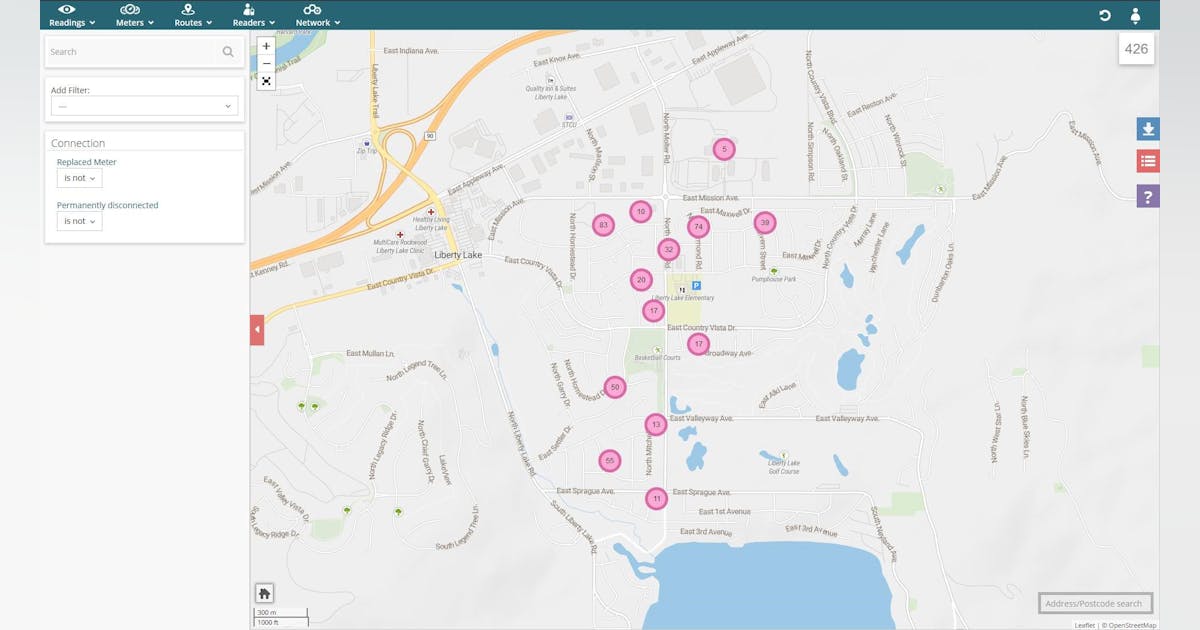Click the Address/Postcode search field
Screen dimensions: 1200x630
[x=1096, y=602]
